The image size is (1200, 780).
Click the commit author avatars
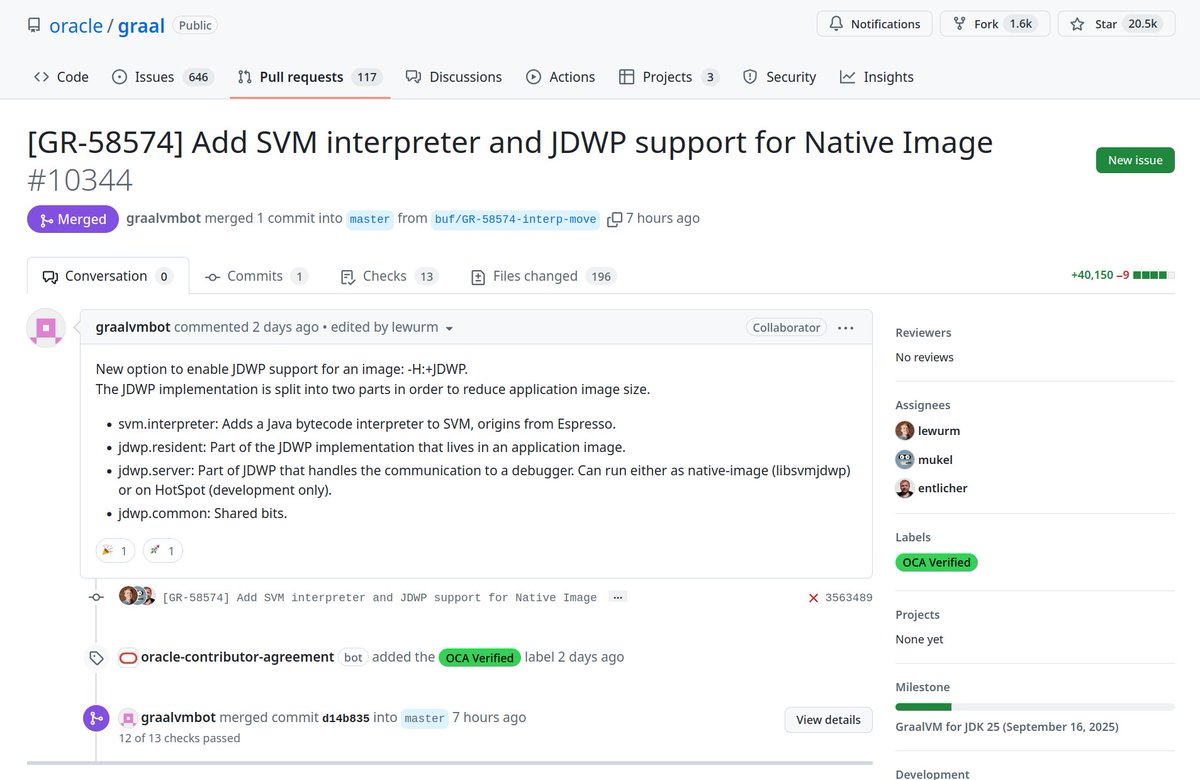pos(137,596)
